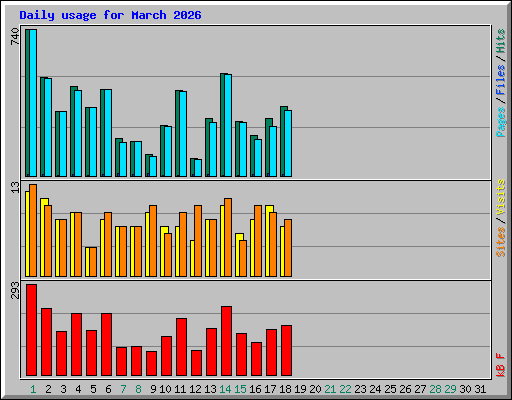Image resolution: width=512 pixels, height=400 pixels.
Task: Click the Pages legend label
Action: [501, 122]
